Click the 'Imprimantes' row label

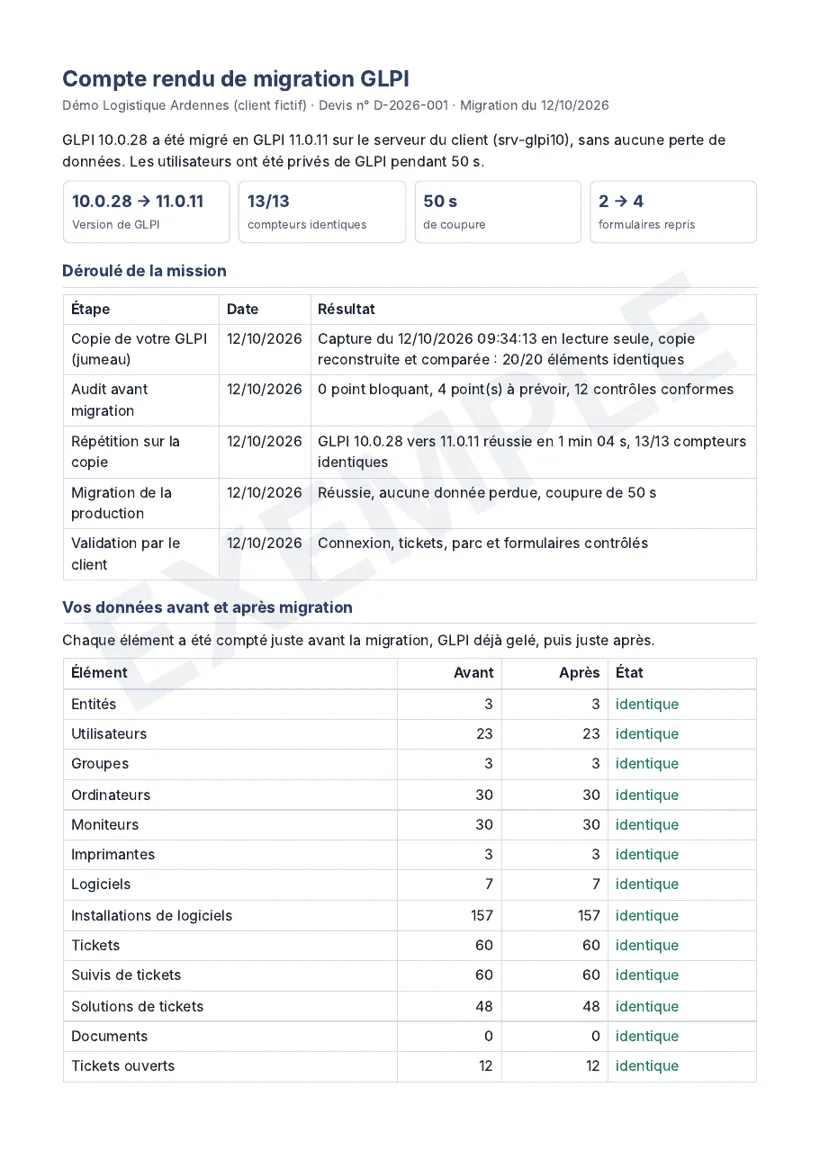[x=112, y=854]
